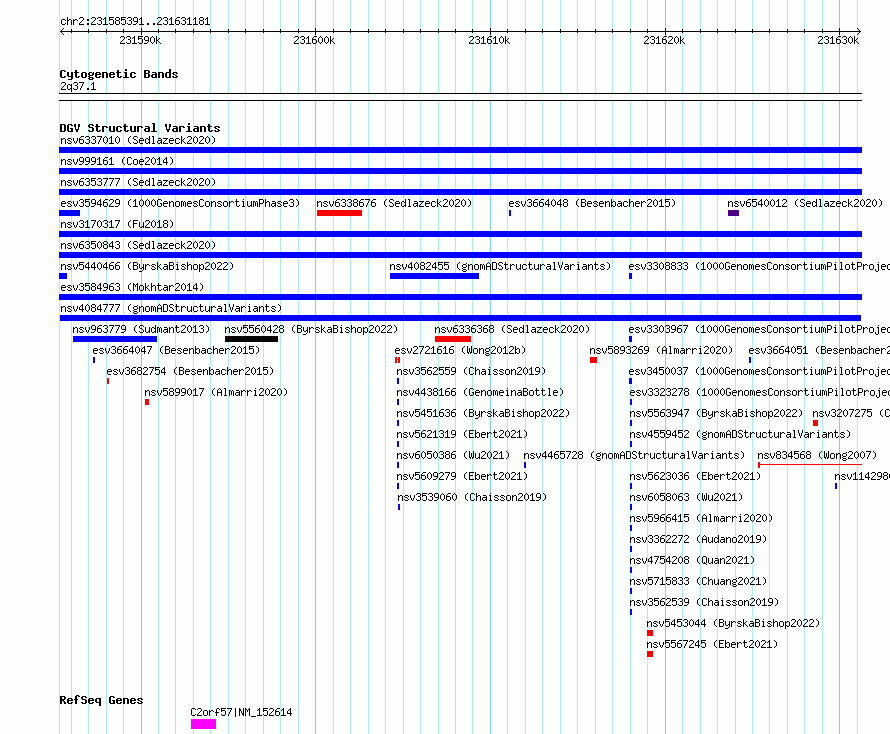Open the esv3303967 variant label

click(759, 329)
